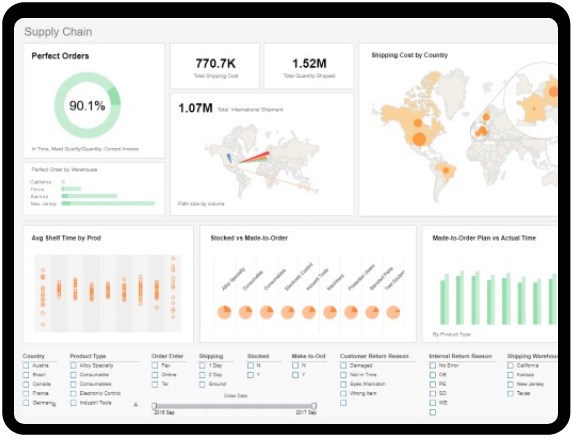Tick the Consumables product type checkbox
The height and width of the screenshot is (442, 573).
click(x=73, y=384)
